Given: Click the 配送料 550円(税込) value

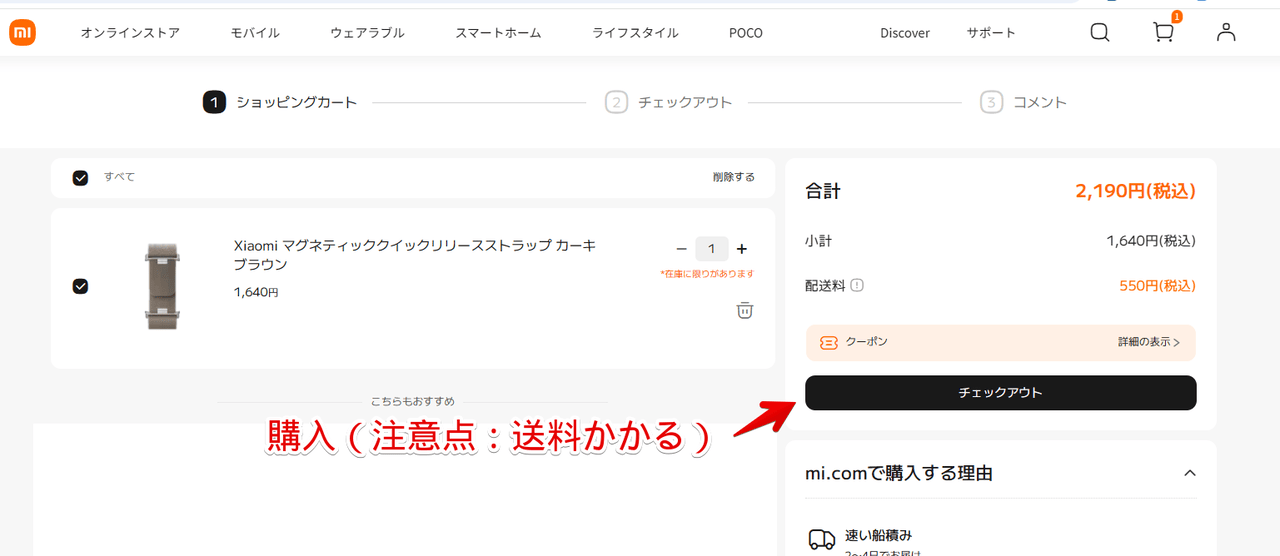Looking at the screenshot, I should pyautogui.click(x=1157, y=286).
